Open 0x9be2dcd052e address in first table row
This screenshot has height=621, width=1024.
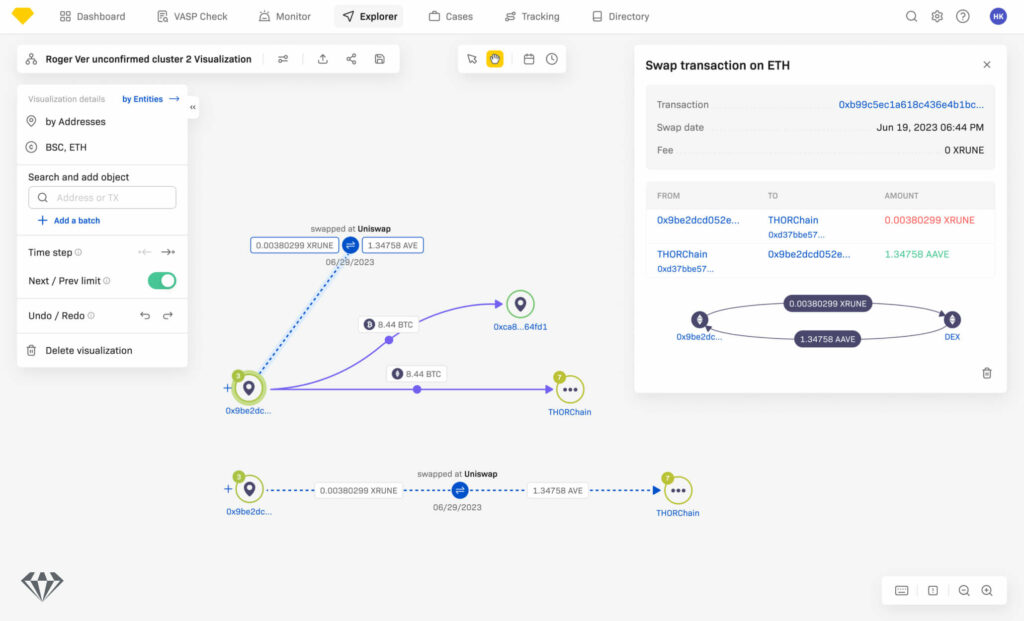point(698,220)
